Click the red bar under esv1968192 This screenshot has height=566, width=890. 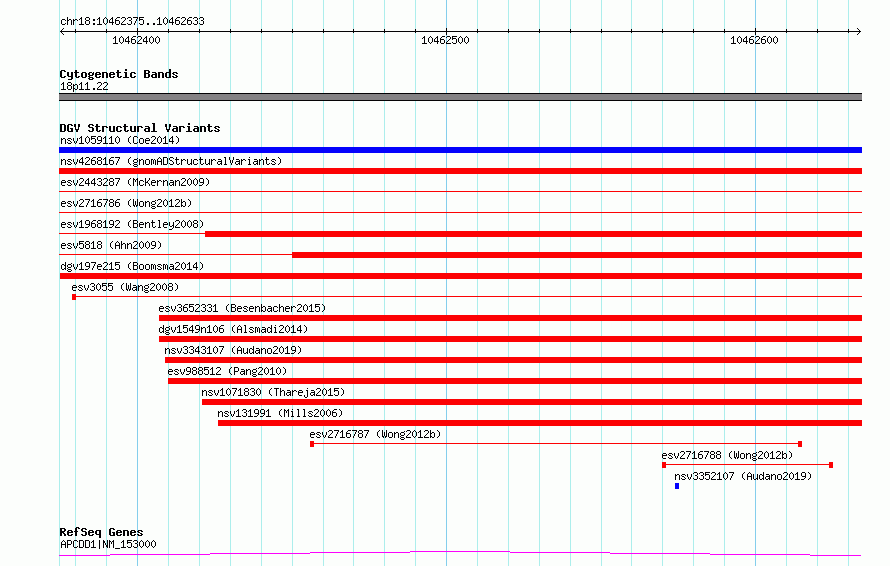click(534, 234)
